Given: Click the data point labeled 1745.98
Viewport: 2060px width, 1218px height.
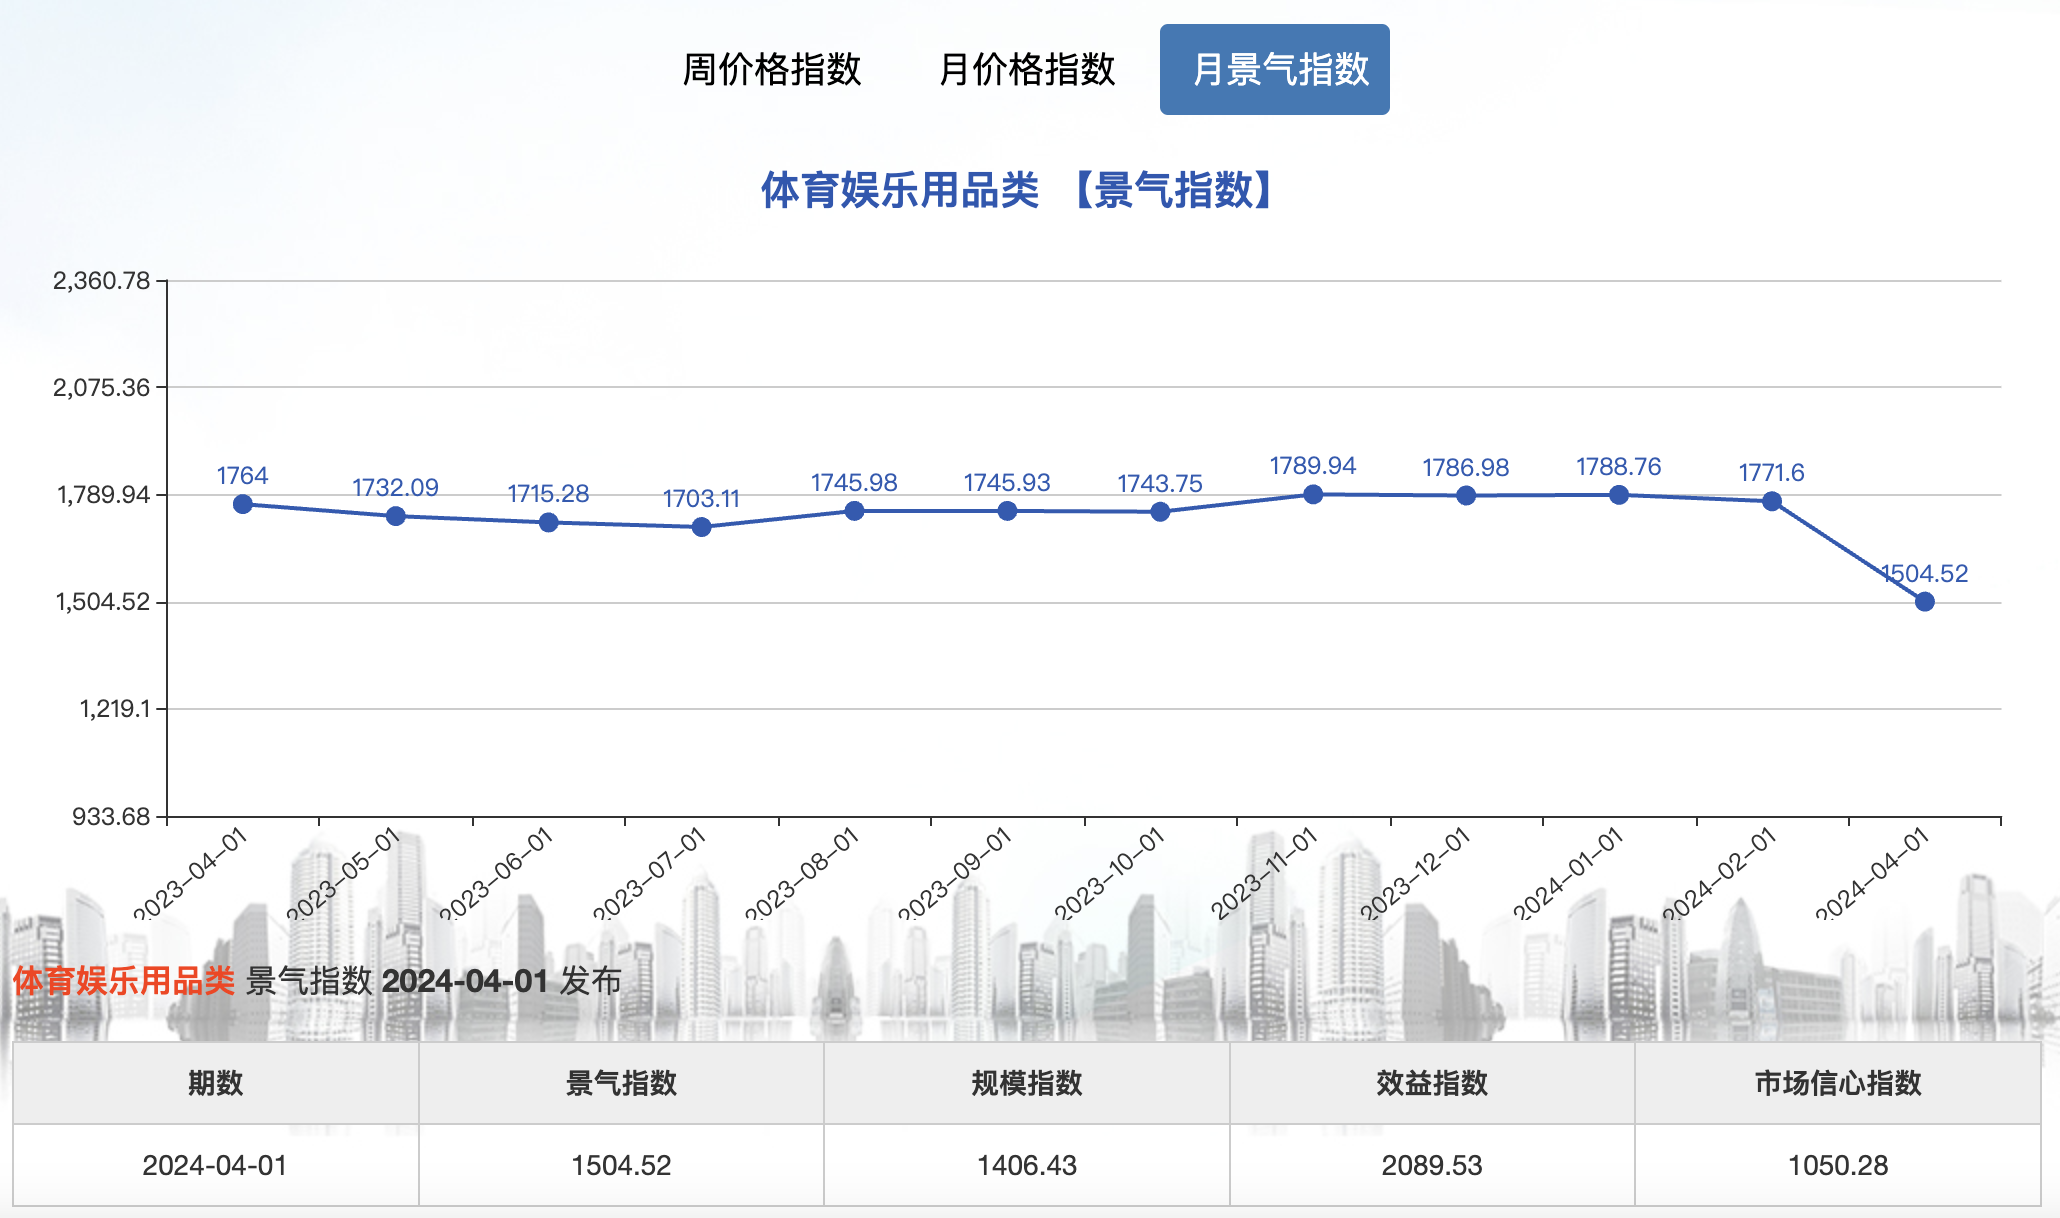Looking at the screenshot, I should [x=854, y=511].
